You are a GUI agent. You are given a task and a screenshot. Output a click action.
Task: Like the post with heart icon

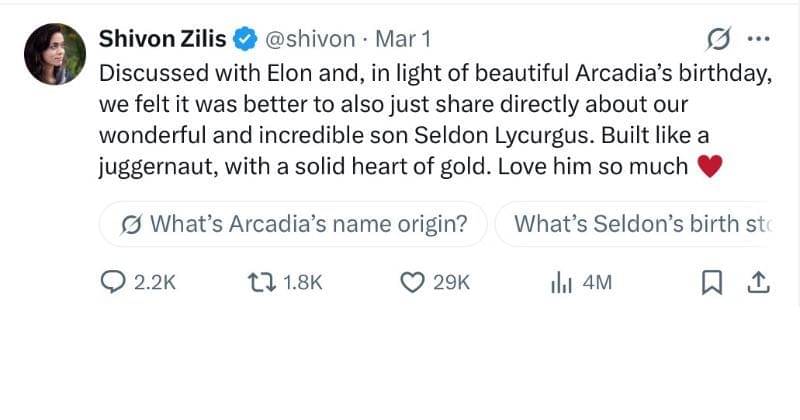pos(412,283)
